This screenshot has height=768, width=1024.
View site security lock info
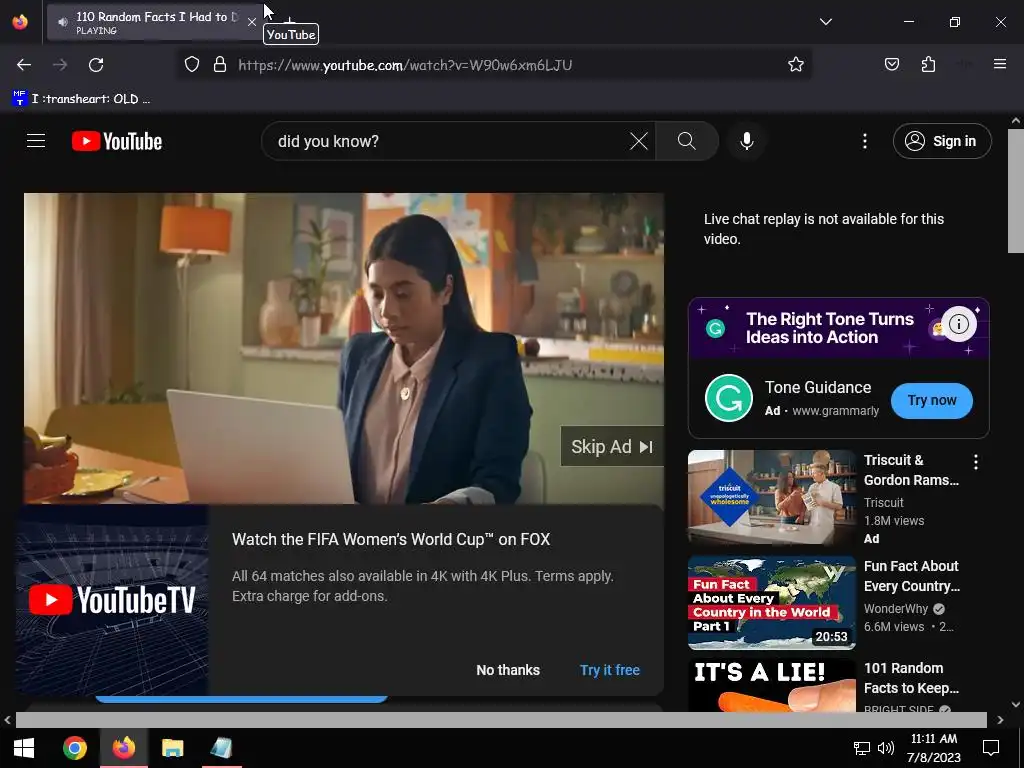point(220,65)
